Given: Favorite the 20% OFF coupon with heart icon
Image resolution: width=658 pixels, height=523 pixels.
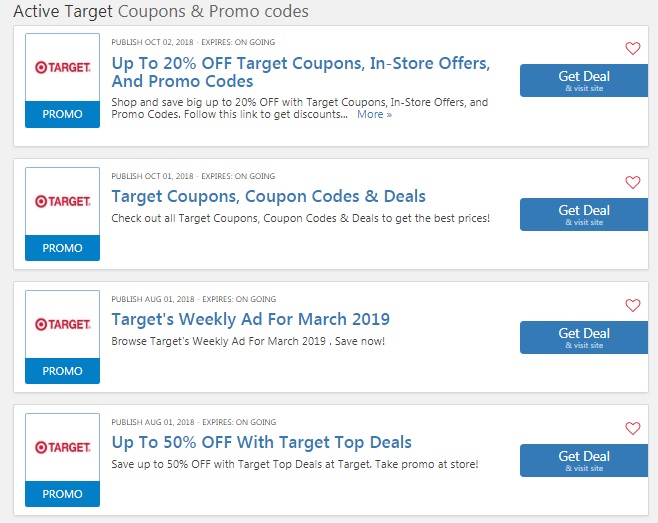Looking at the screenshot, I should pos(632,48).
